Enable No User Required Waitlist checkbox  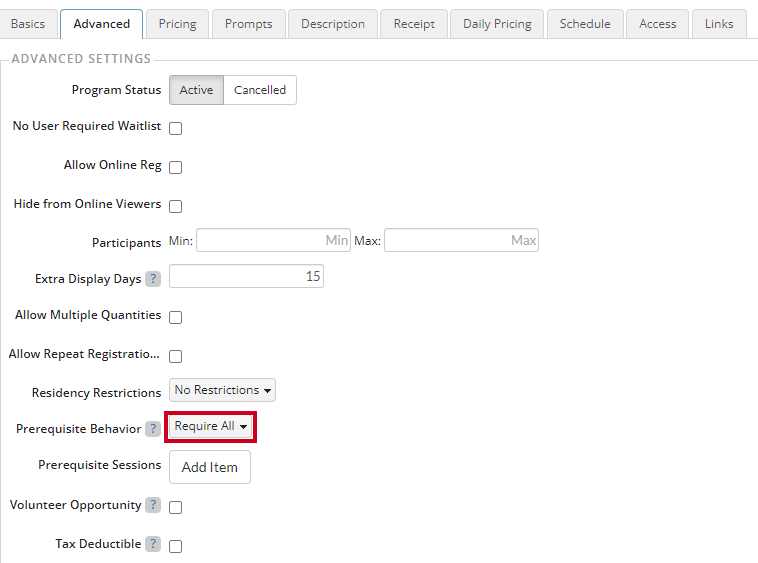pos(175,129)
